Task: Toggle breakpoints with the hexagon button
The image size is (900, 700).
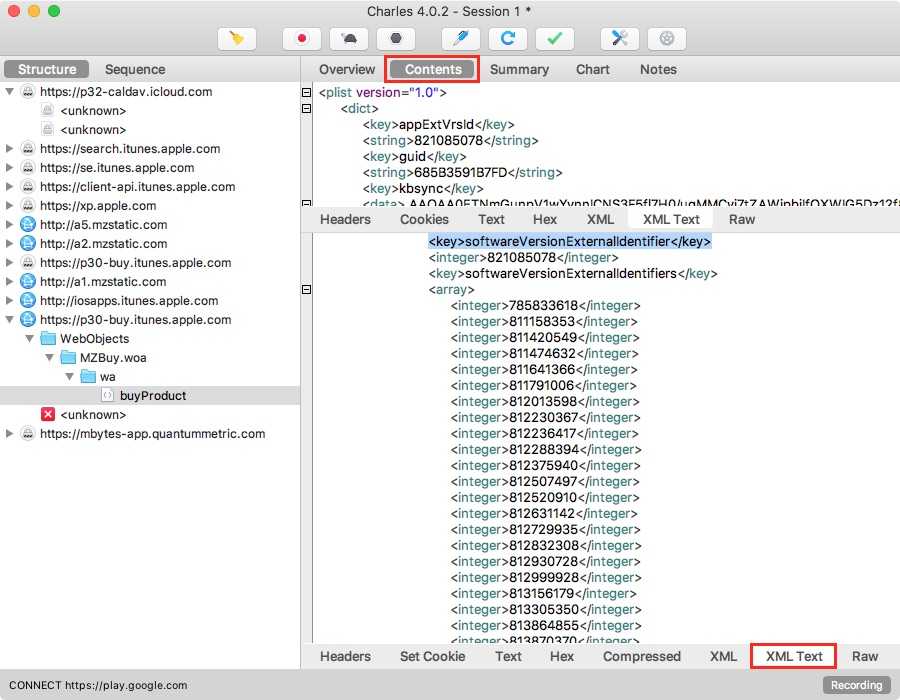Action: 396,39
